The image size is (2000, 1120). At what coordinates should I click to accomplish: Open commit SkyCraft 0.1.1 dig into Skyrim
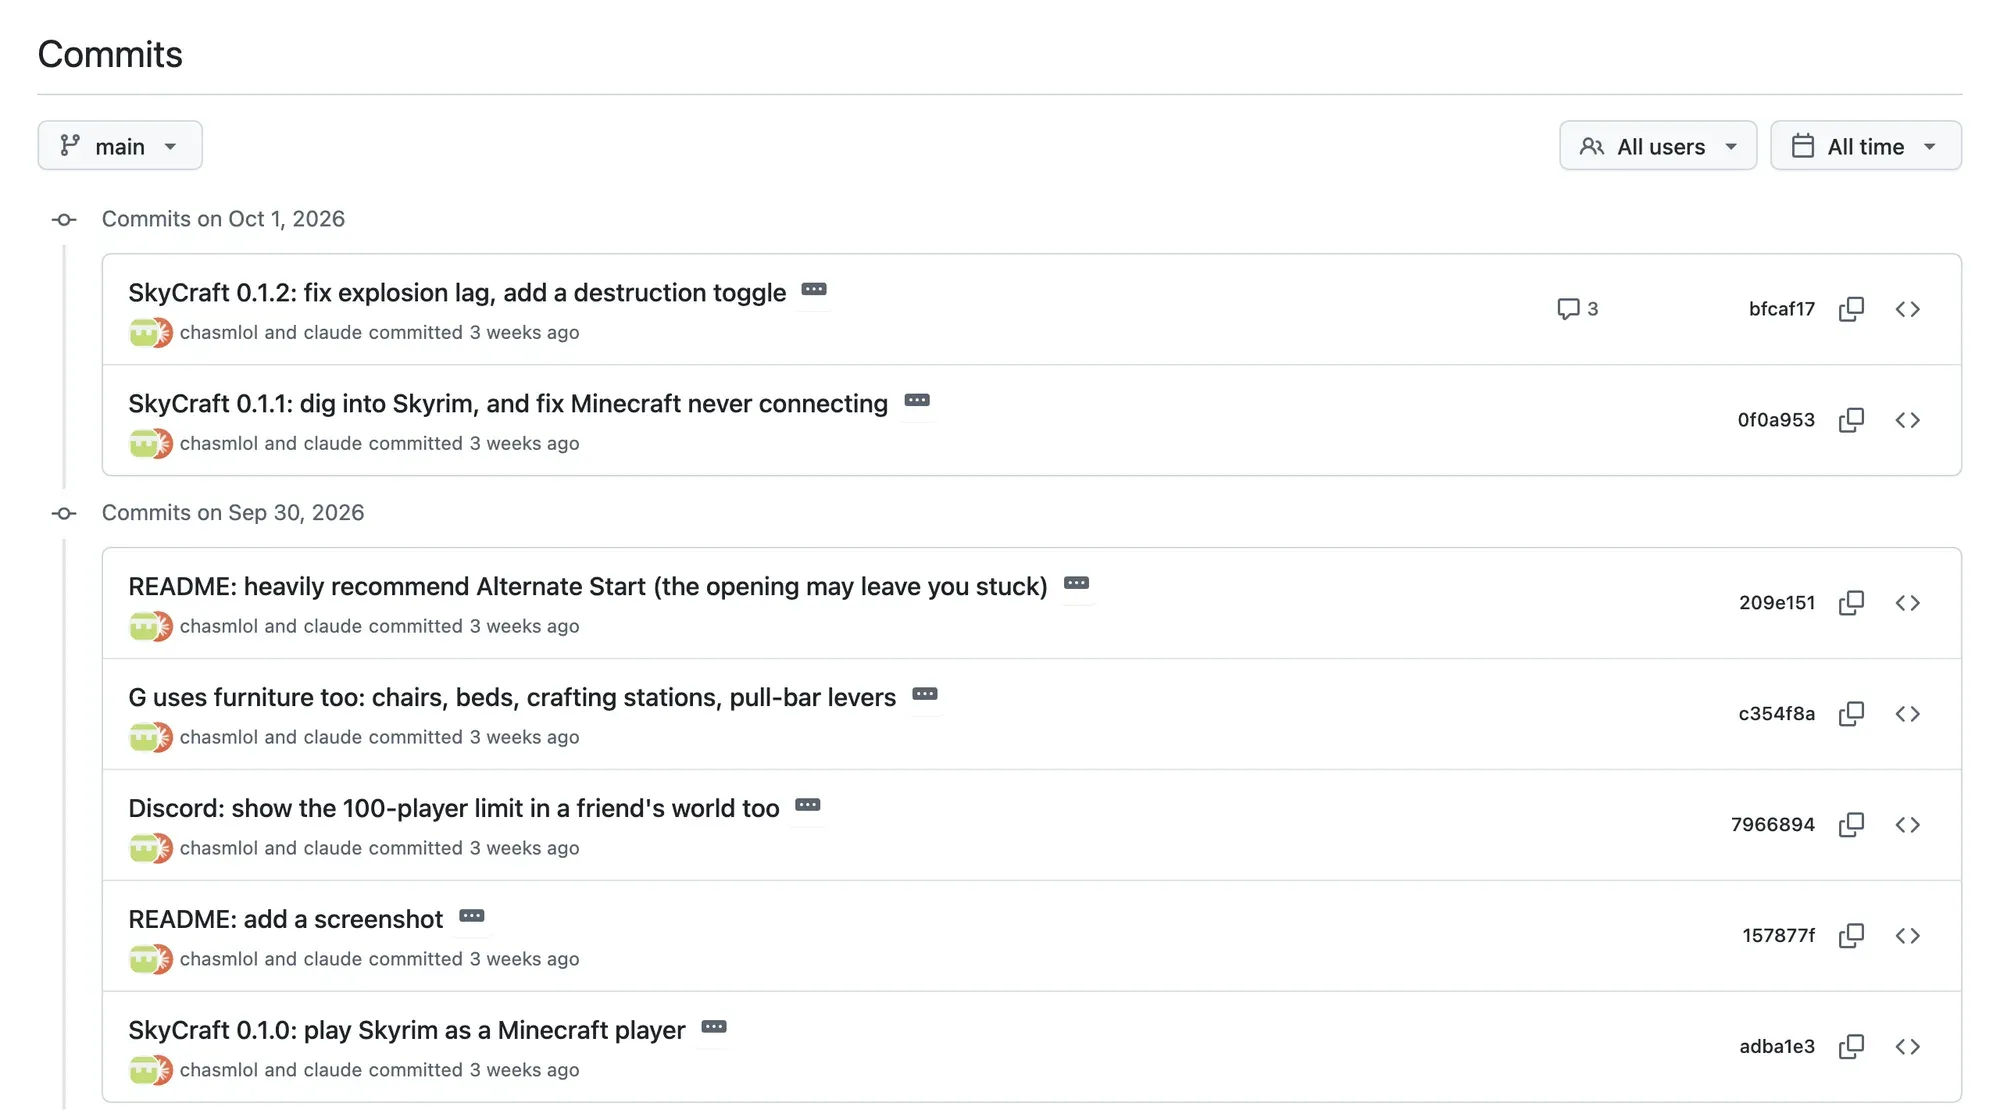tap(508, 404)
